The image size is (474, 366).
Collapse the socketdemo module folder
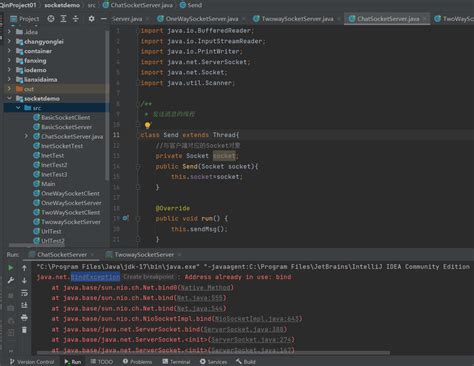[x=9, y=98]
